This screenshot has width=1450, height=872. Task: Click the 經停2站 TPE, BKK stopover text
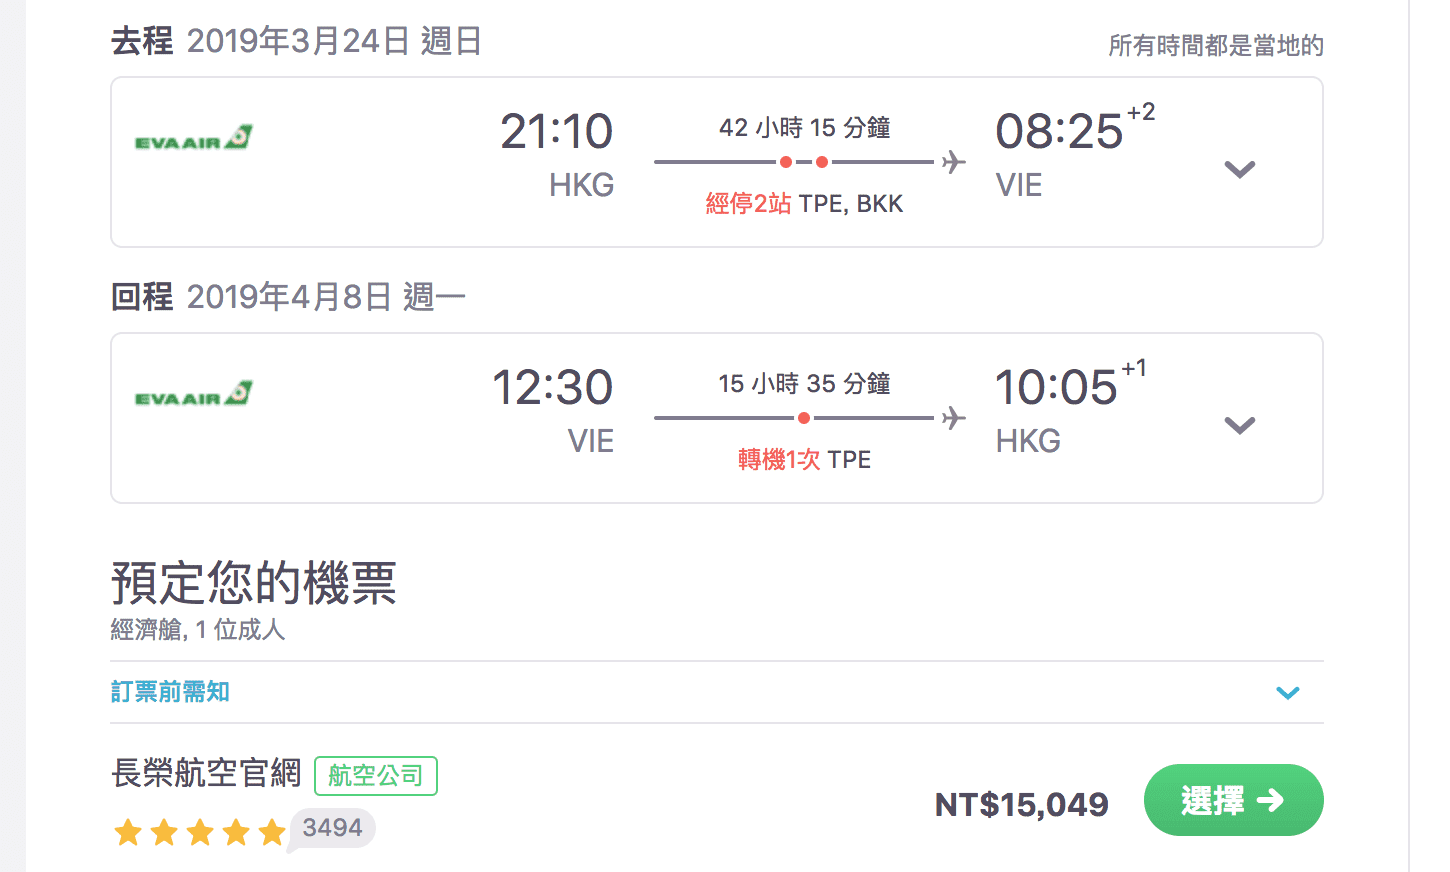[804, 204]
